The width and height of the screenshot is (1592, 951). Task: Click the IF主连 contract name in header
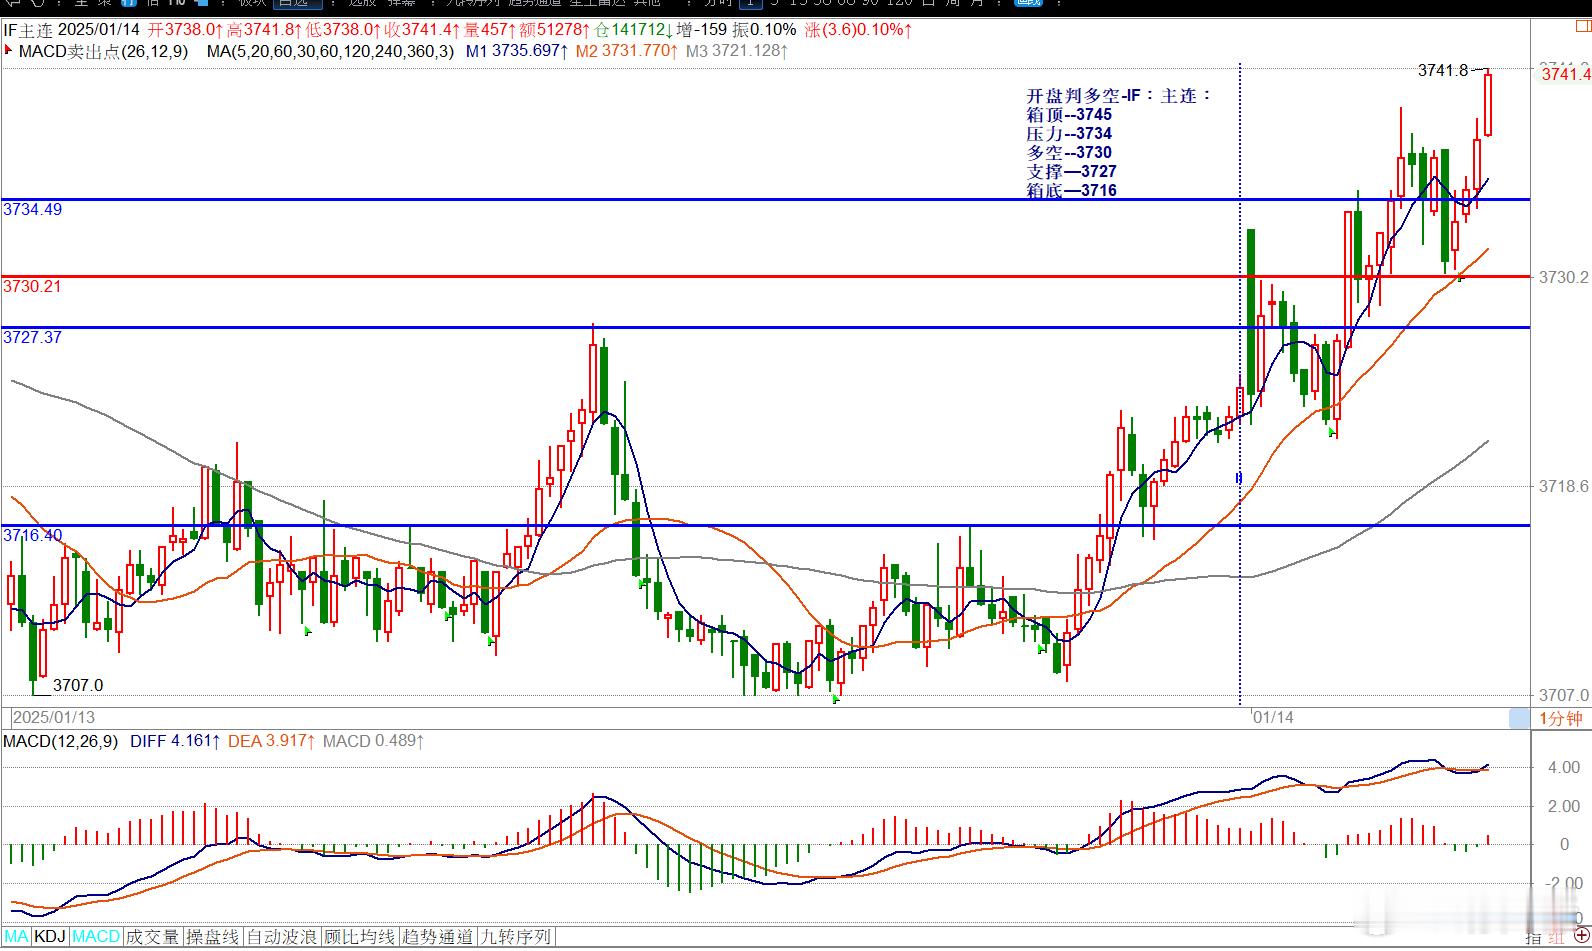point(28,30)
